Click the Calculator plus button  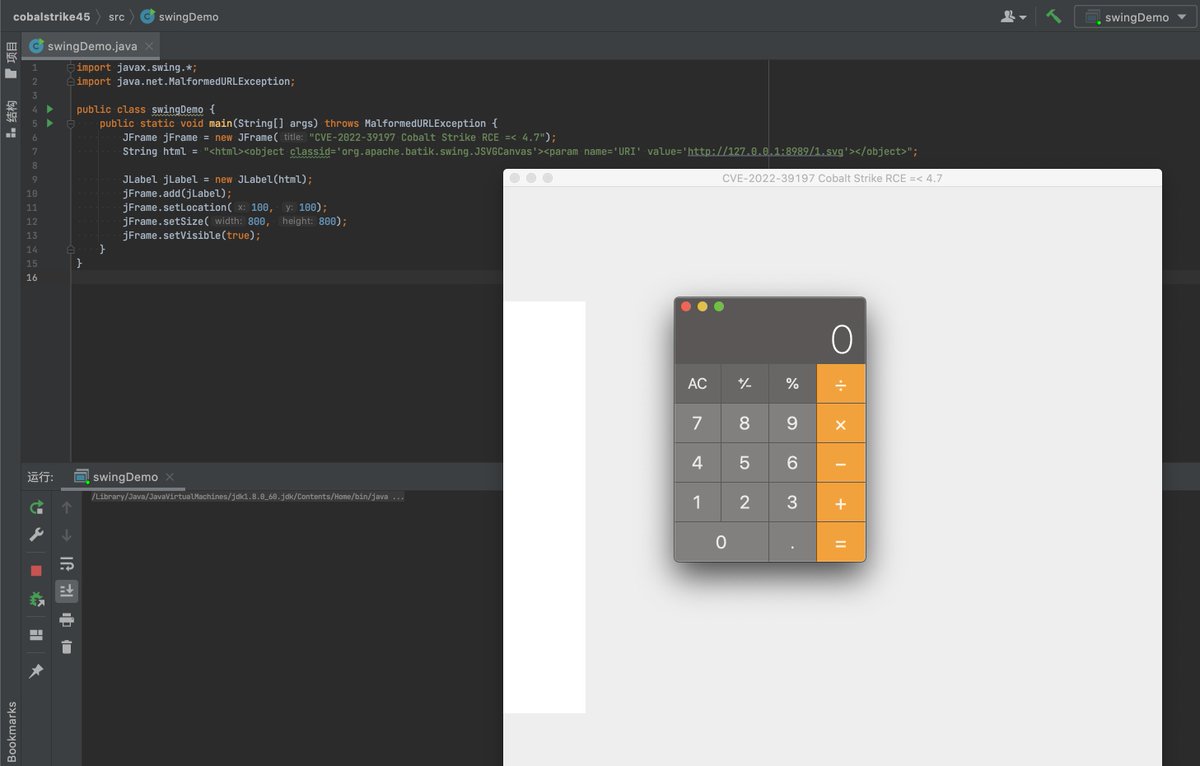pos(841,503)
